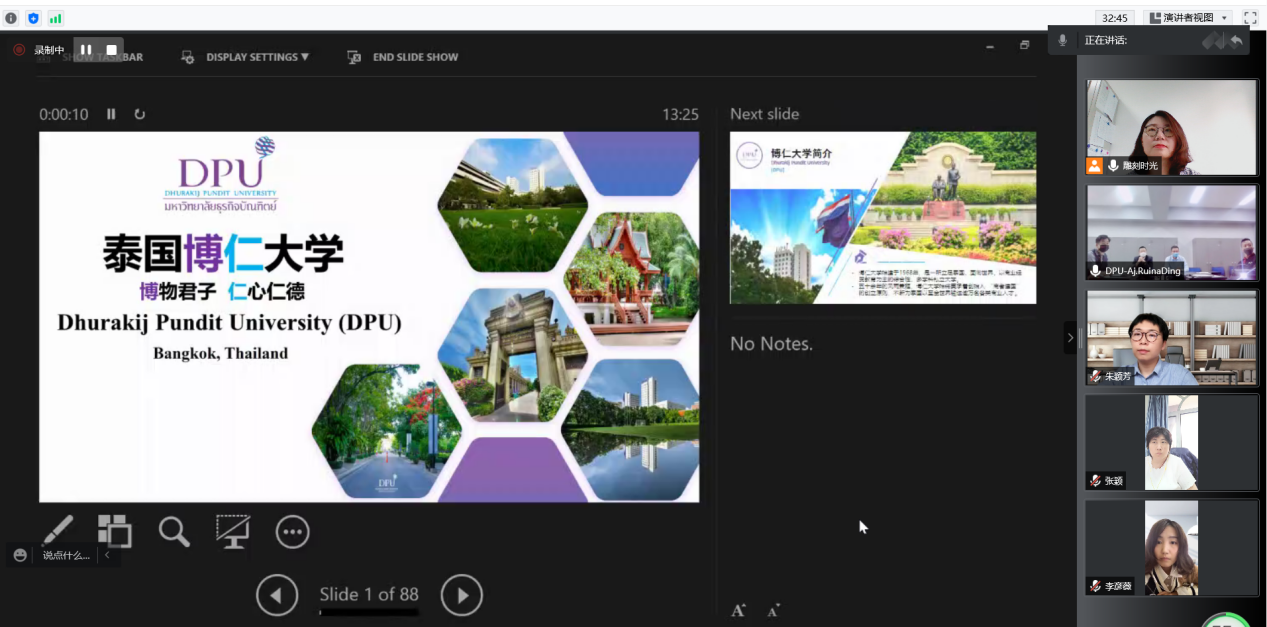Select the pen and laser pointer tool
The image size is (1267, 627).
58,531
